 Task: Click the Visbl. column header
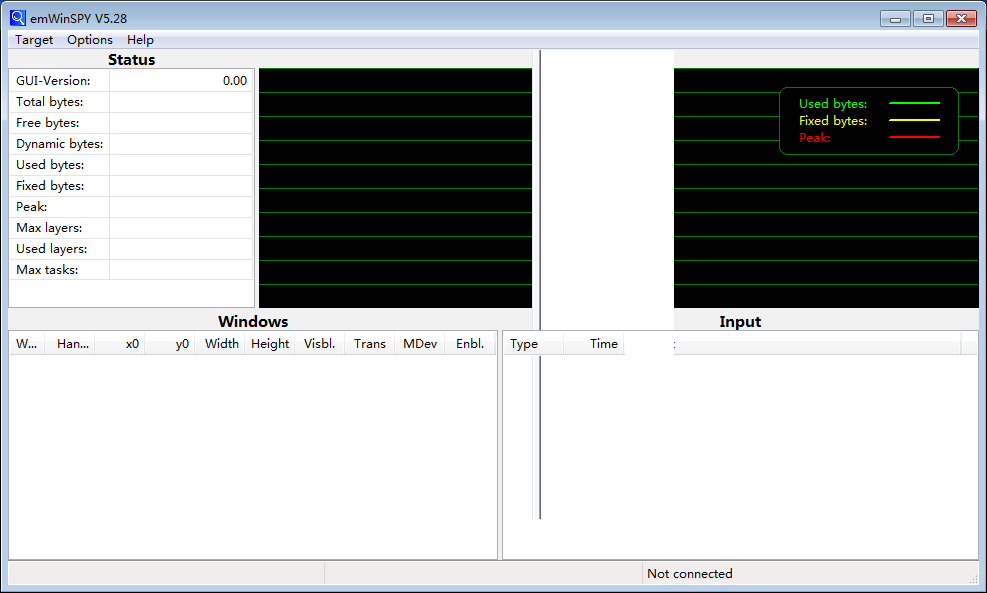[x=320, y=344]
